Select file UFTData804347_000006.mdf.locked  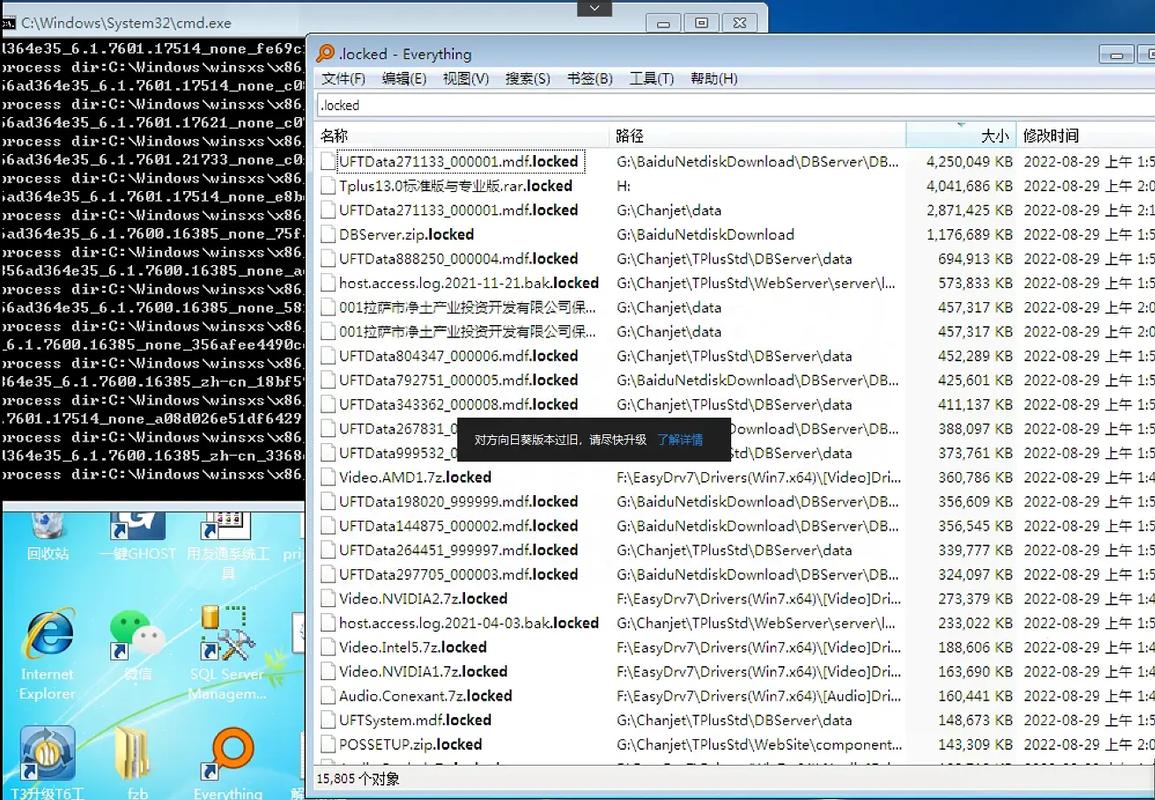[x=458, y=356]
